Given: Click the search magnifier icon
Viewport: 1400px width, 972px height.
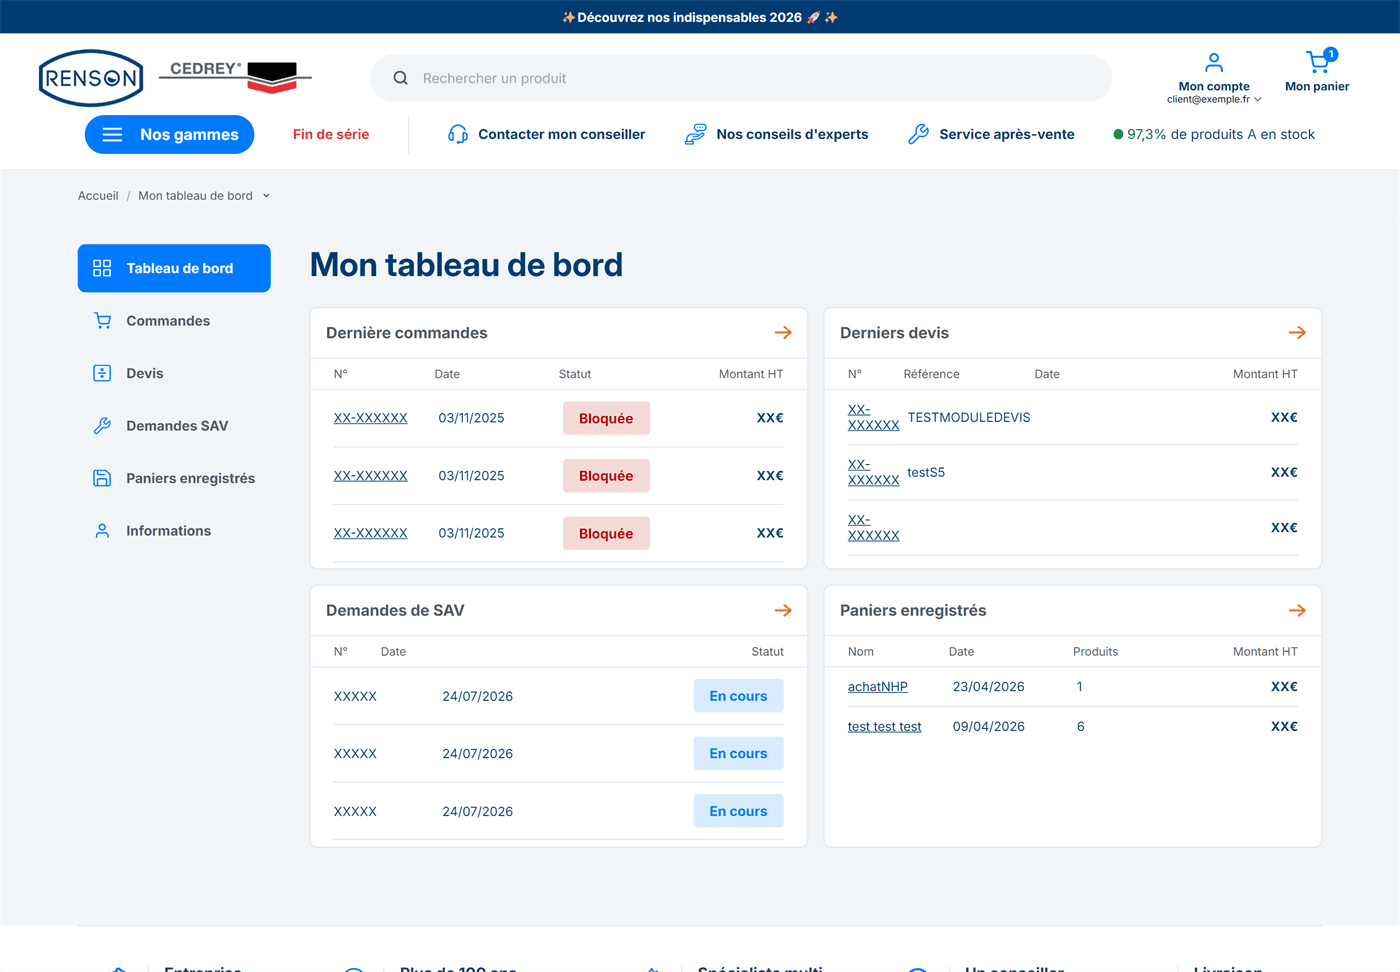Looking at the screenshot, I should pos(400,78).
